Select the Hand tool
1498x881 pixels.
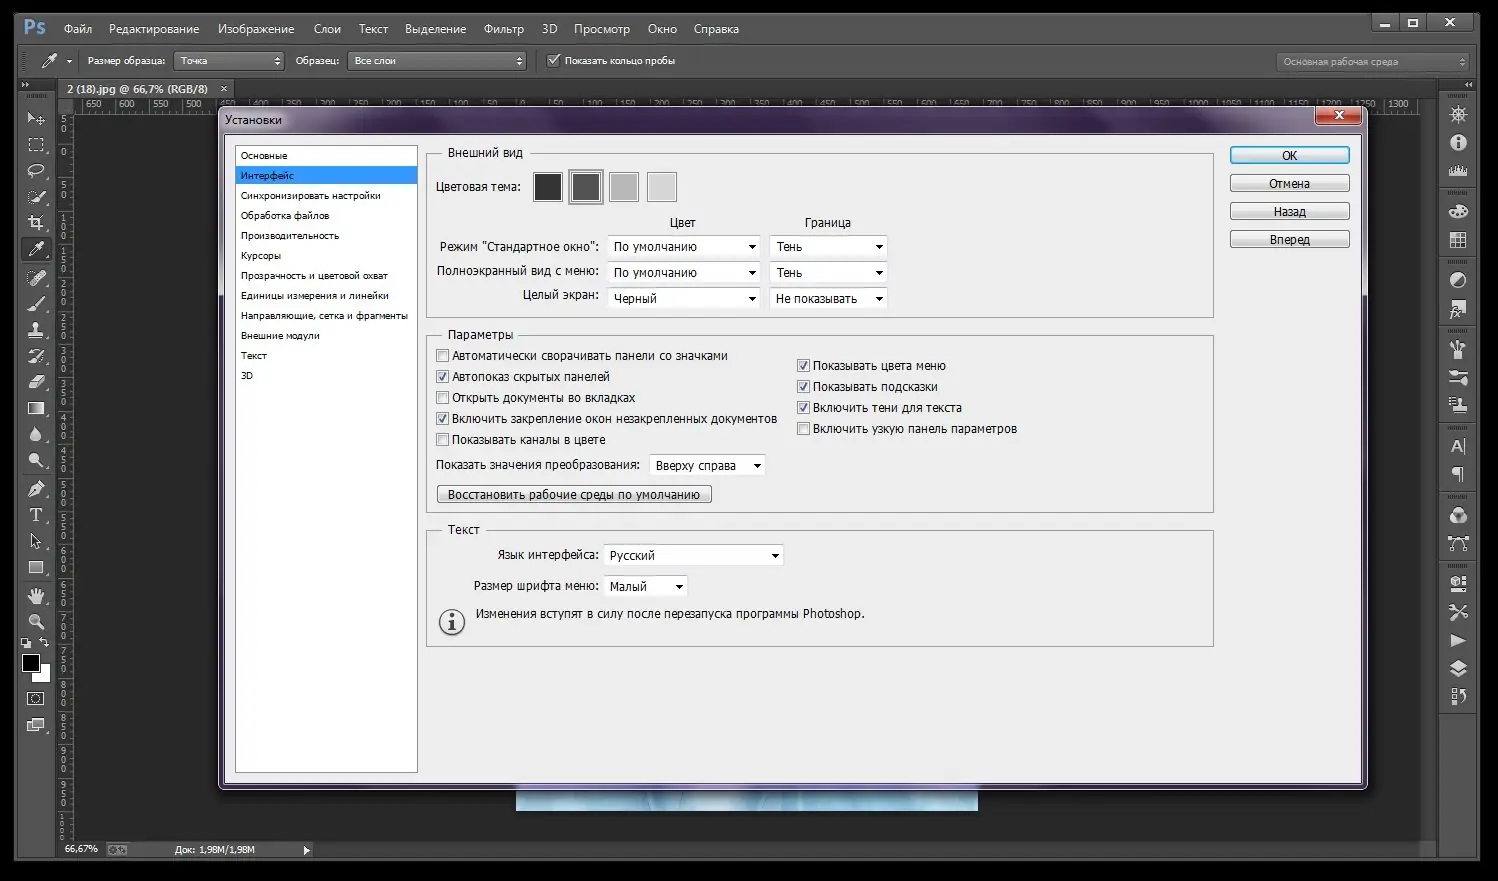(x=36, y=595)
